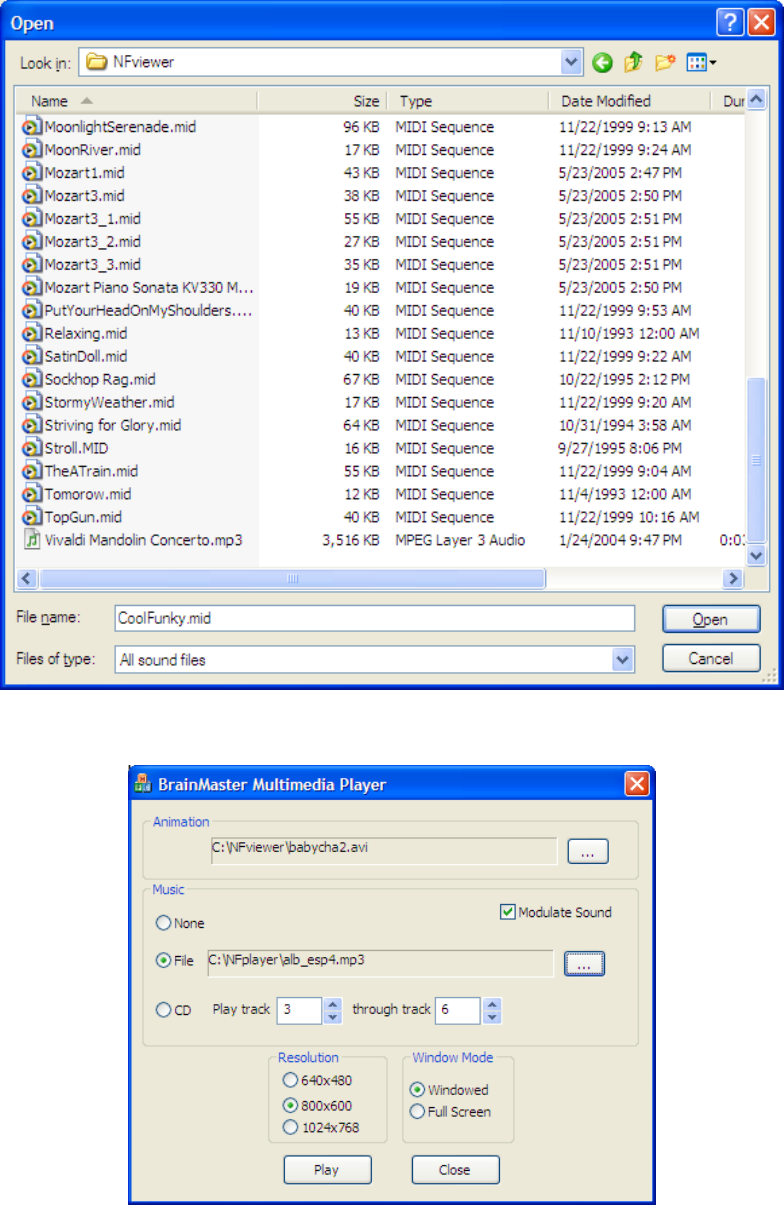Click the green Back navigation icon
784x1205 pixels.
click(602, 63)
